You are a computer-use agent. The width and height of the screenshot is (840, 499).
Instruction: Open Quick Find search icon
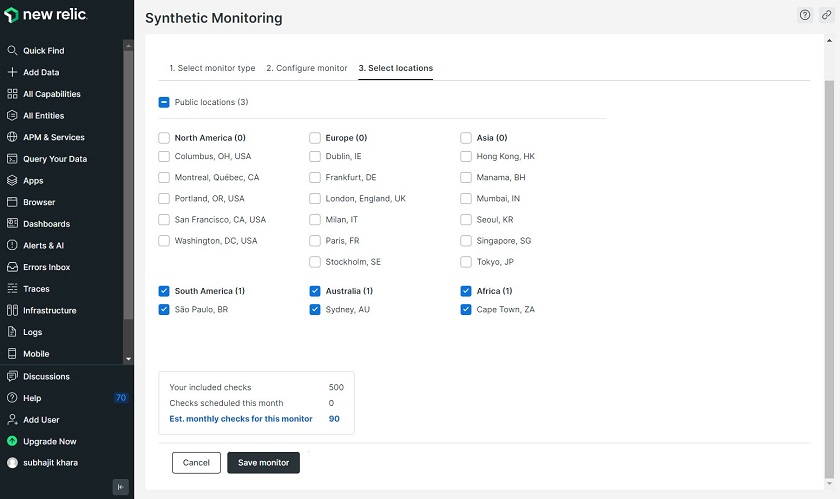(12, 50)
